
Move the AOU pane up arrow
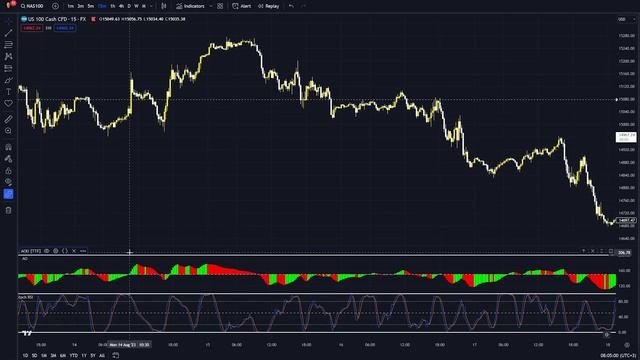click(x=584, y=251)
